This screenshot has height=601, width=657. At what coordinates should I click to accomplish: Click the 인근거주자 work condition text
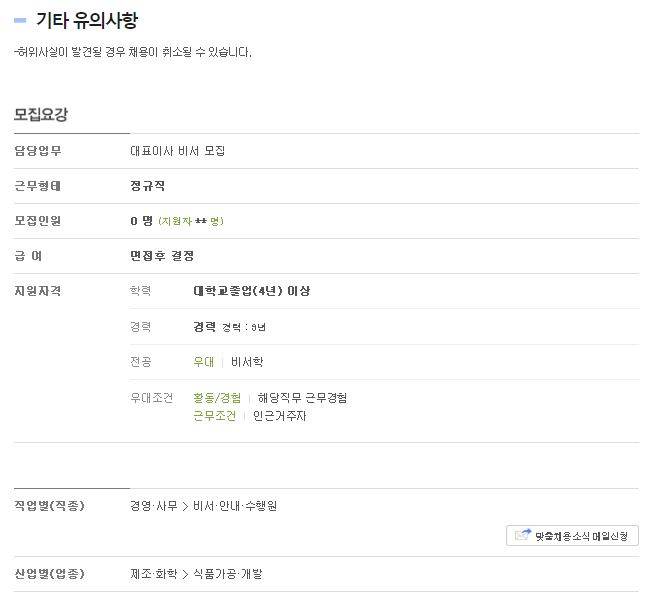pos(280,416)
